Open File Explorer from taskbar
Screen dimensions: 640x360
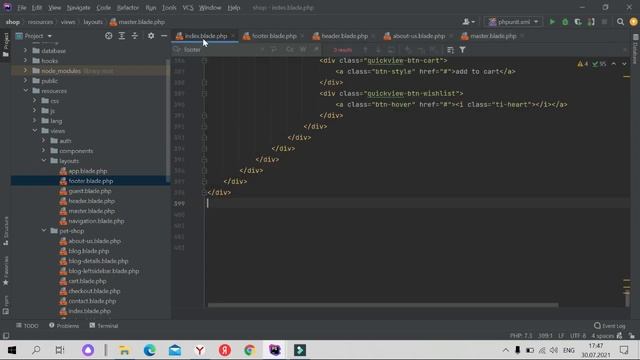coord(124,350)
